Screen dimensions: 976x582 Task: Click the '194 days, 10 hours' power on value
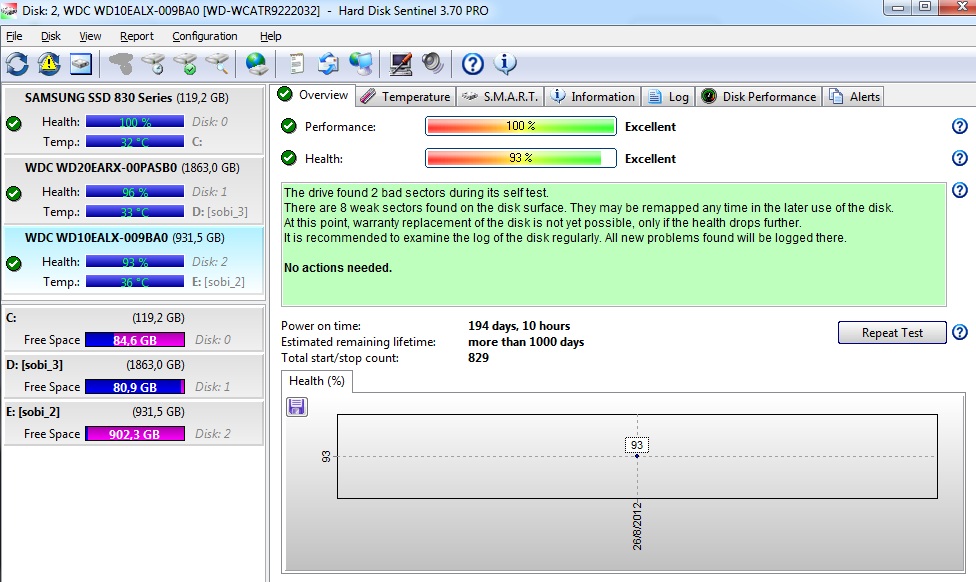click(x=518, y=326)
